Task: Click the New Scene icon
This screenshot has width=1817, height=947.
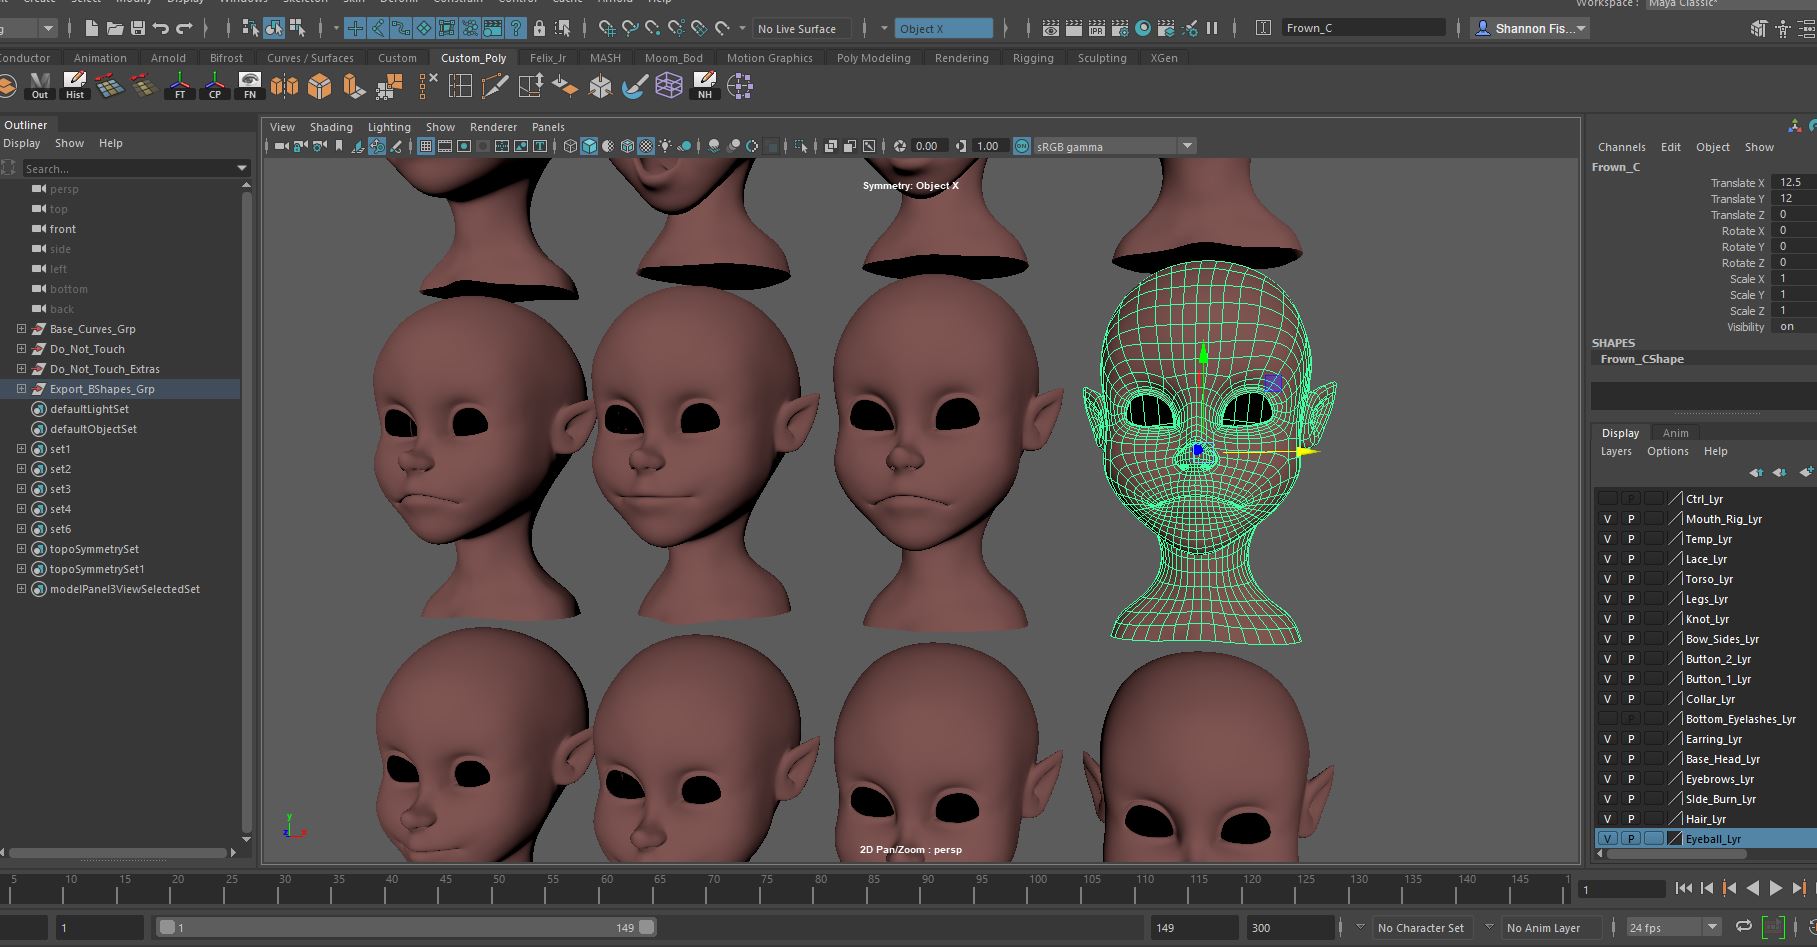Action: [92, 28]
